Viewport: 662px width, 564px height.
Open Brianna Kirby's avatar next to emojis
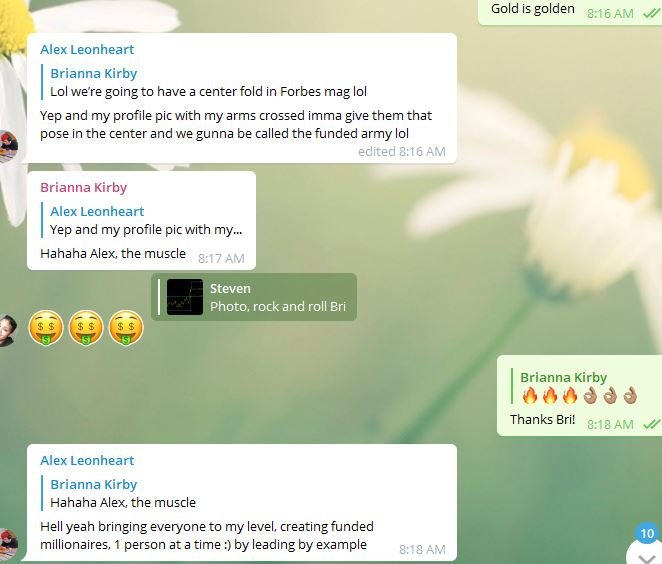pyautogui.click(x=8, y=330)
